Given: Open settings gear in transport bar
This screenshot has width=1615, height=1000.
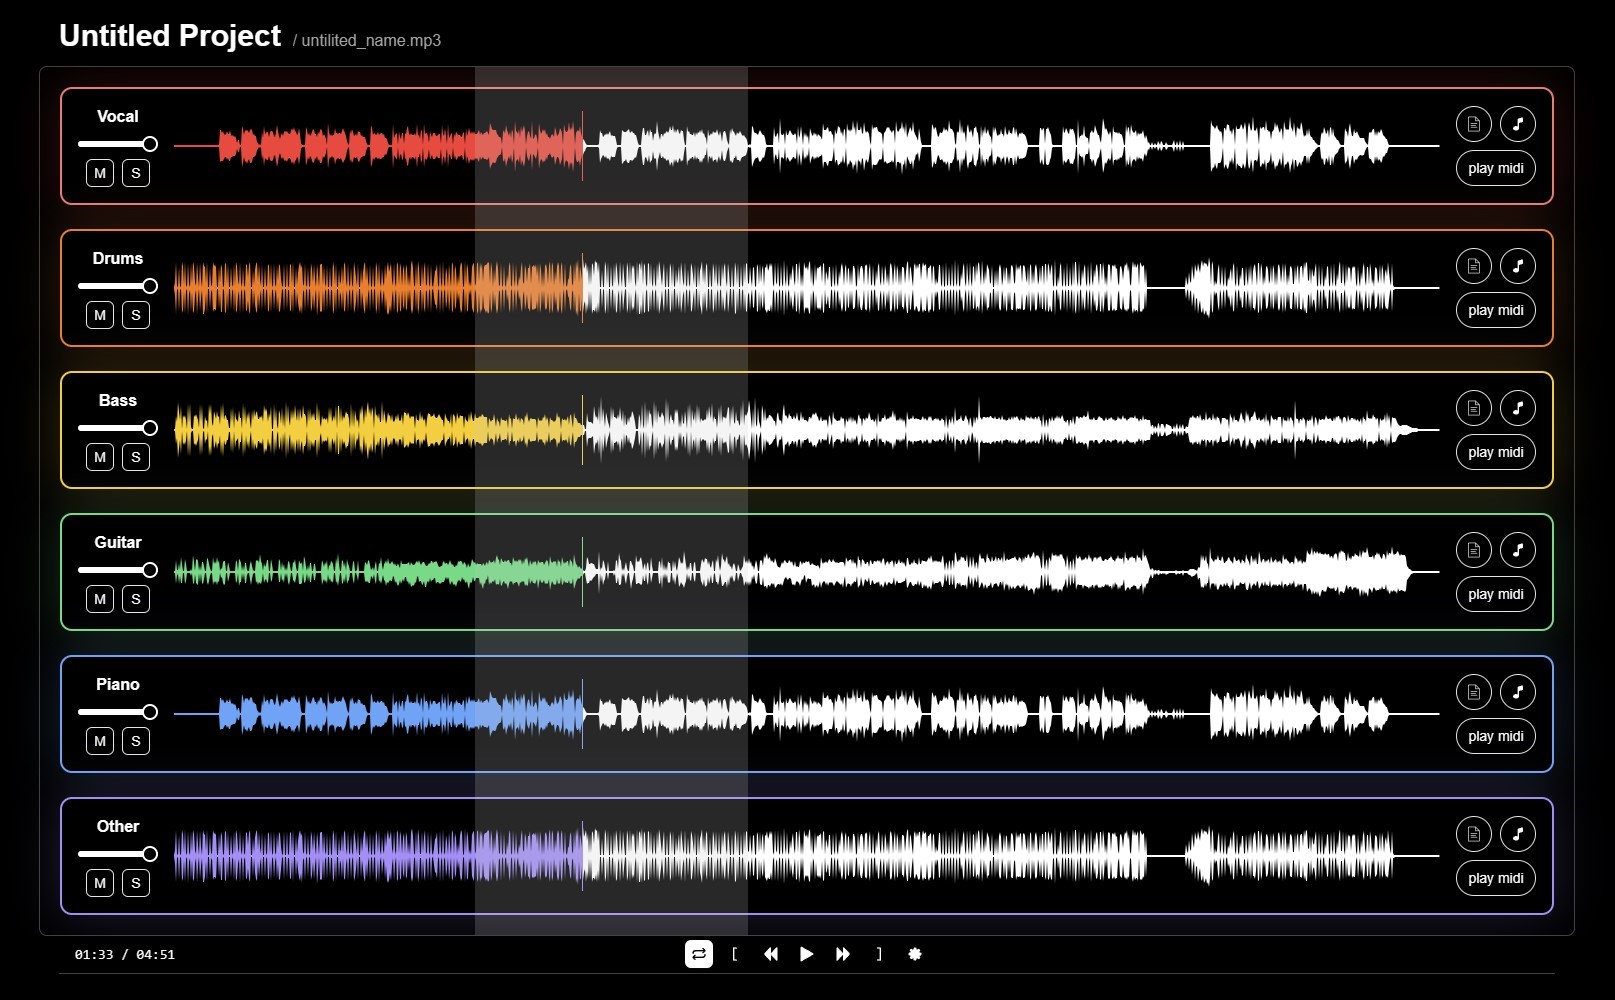Looking at the screenshot, I should 914,954.
